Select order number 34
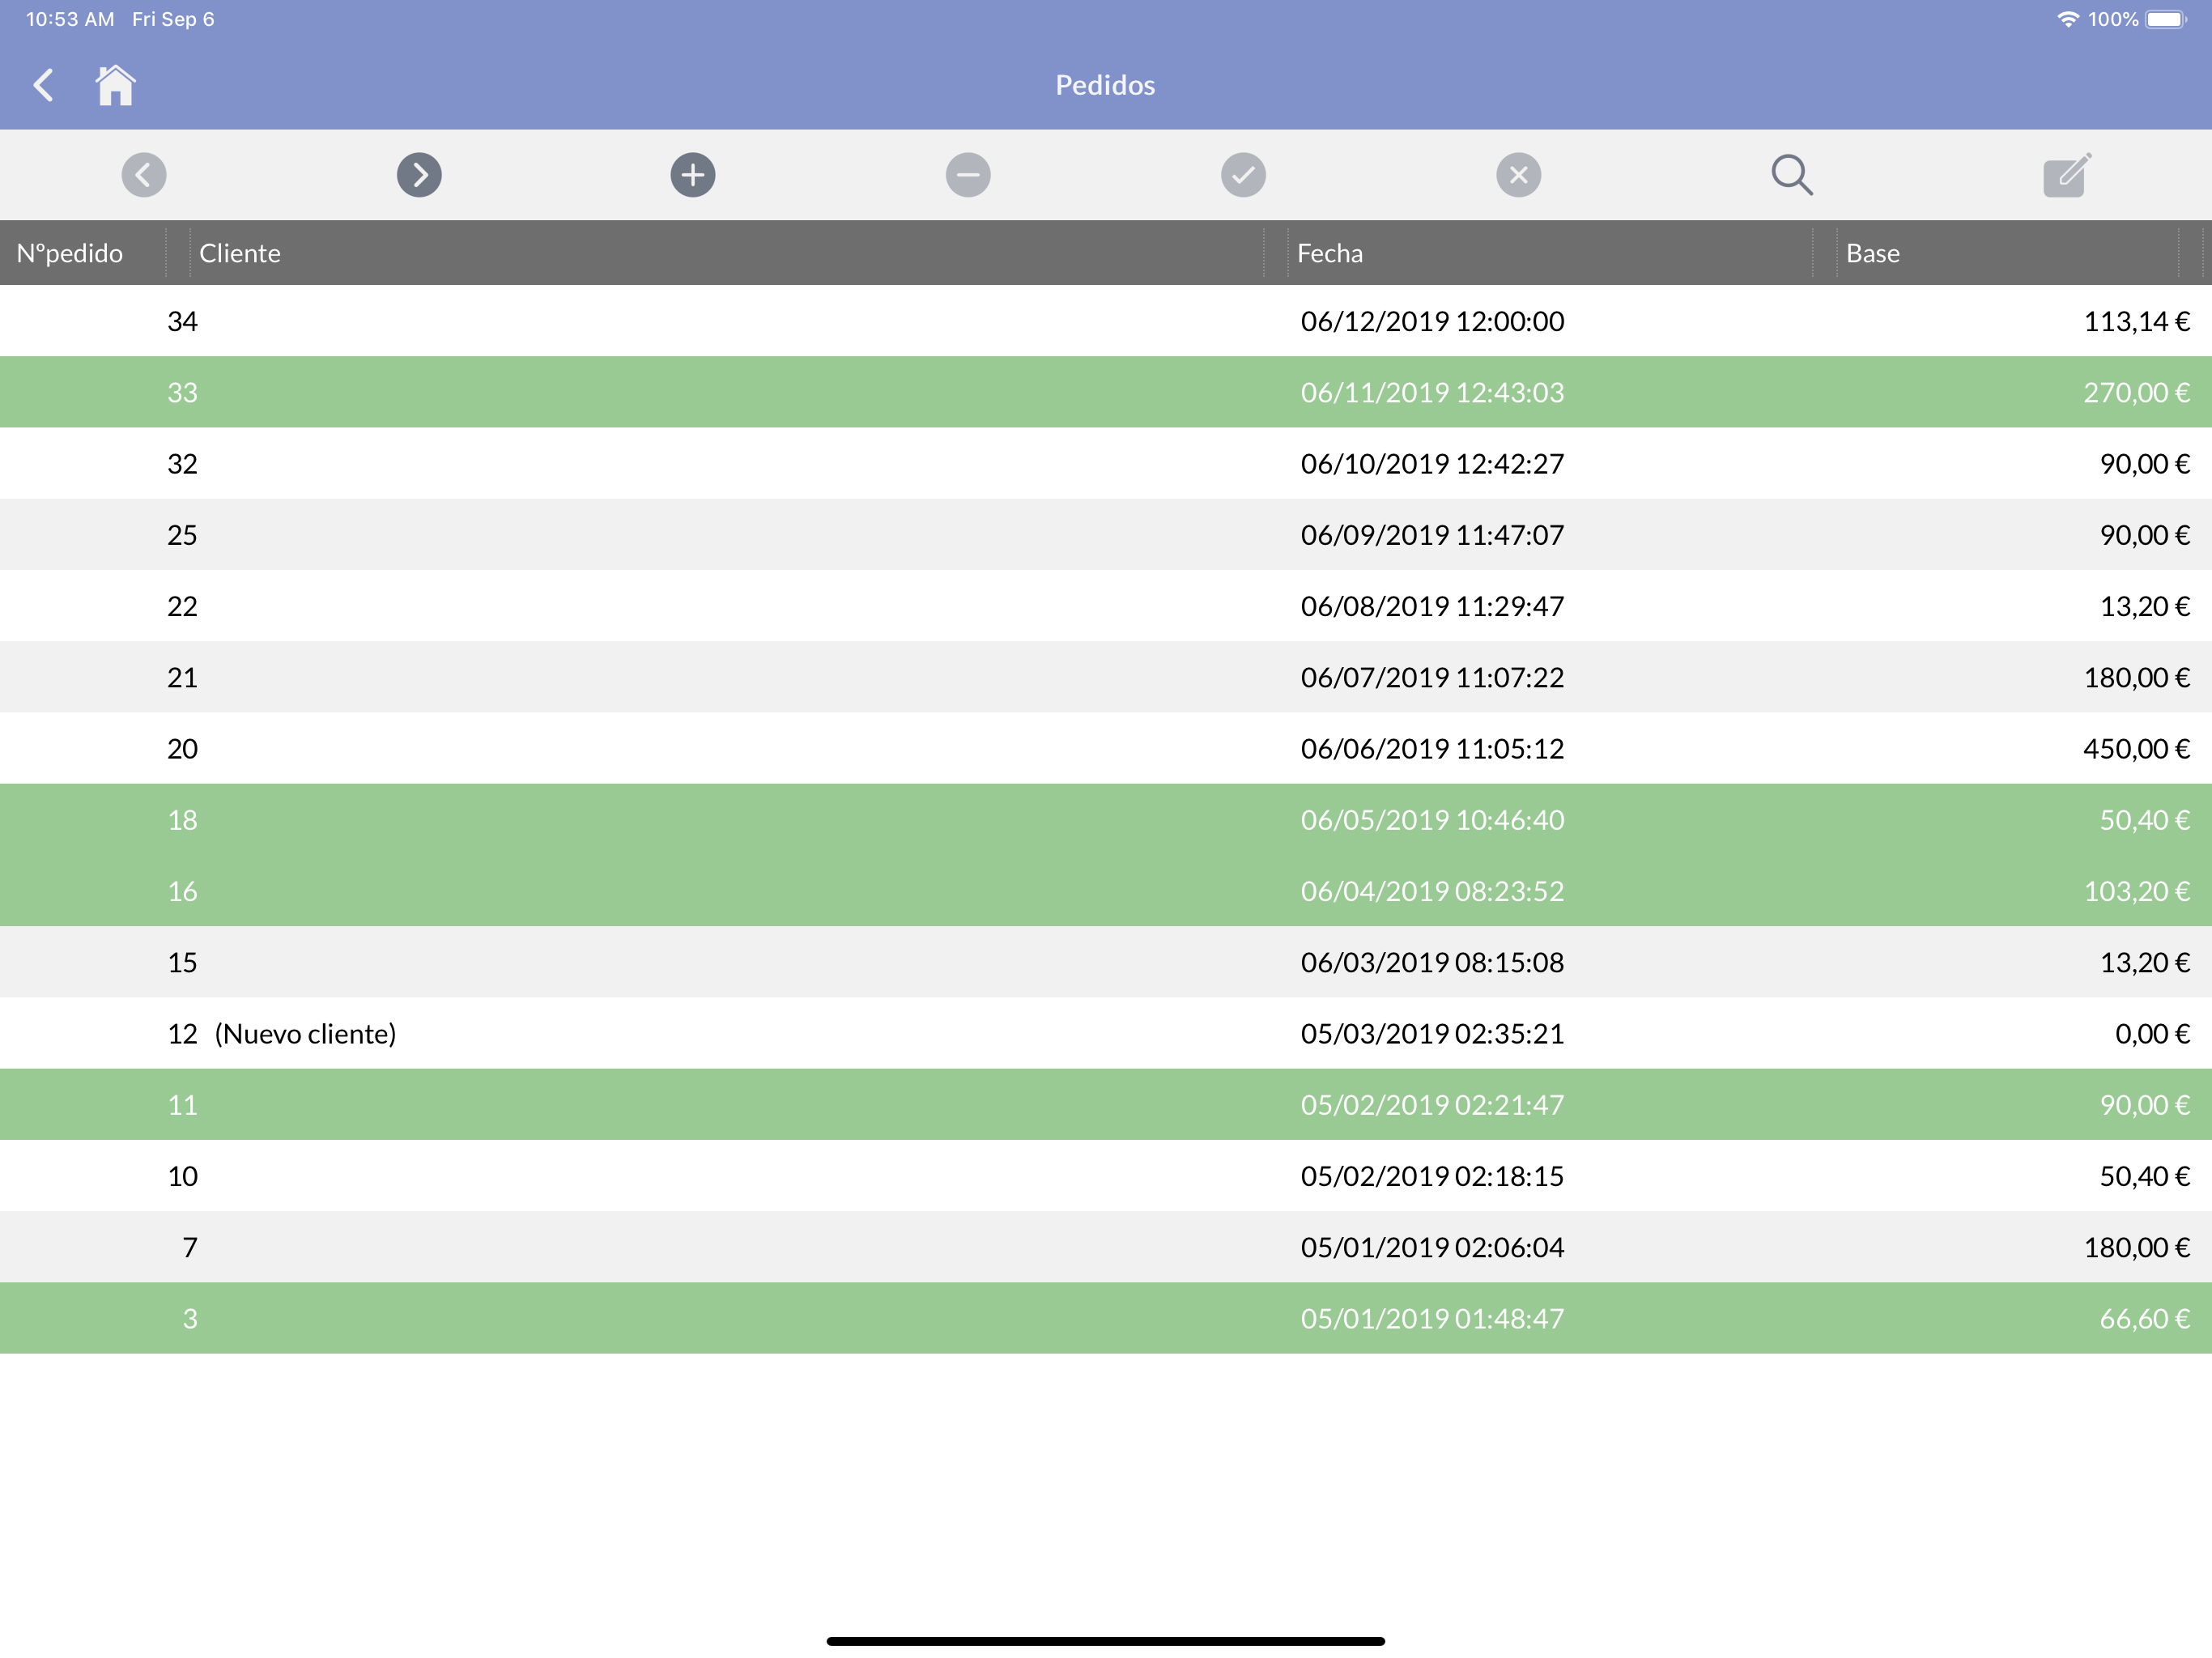 1106,321
